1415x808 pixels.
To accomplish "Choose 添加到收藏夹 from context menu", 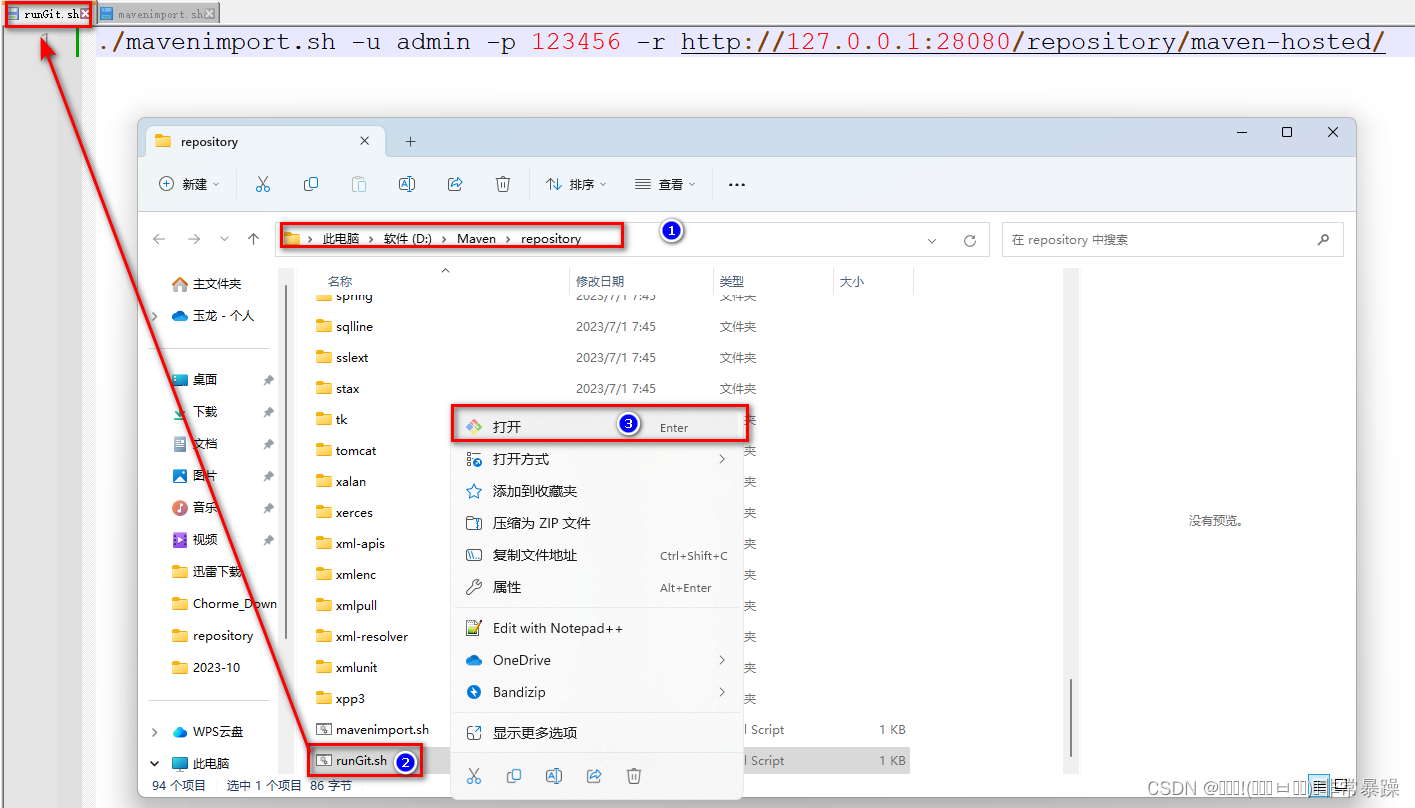I will (598, 491).
